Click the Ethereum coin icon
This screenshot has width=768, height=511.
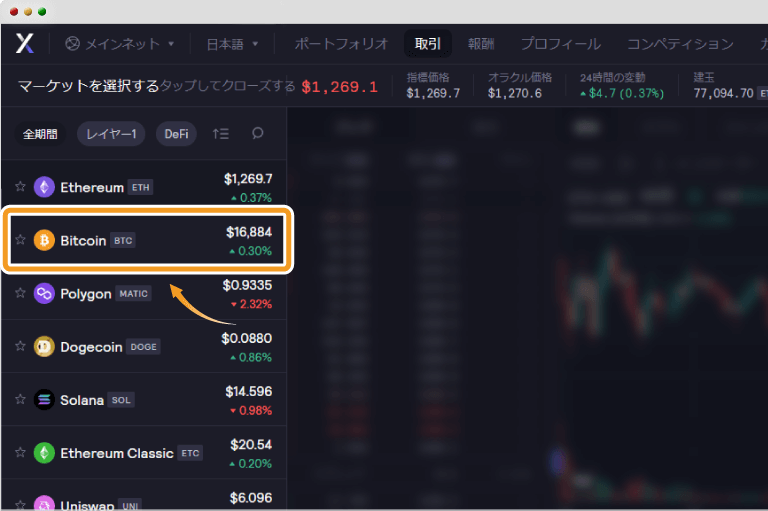coord(44,187)
